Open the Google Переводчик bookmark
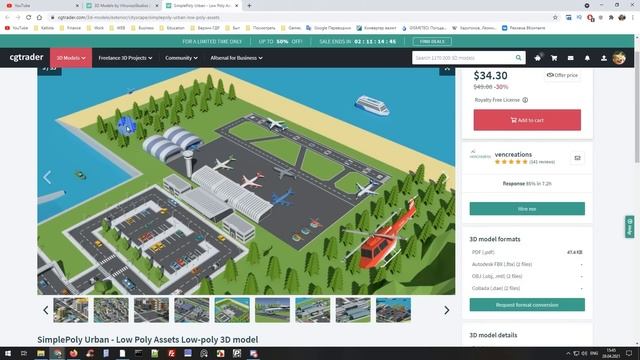 pos(329,28)
